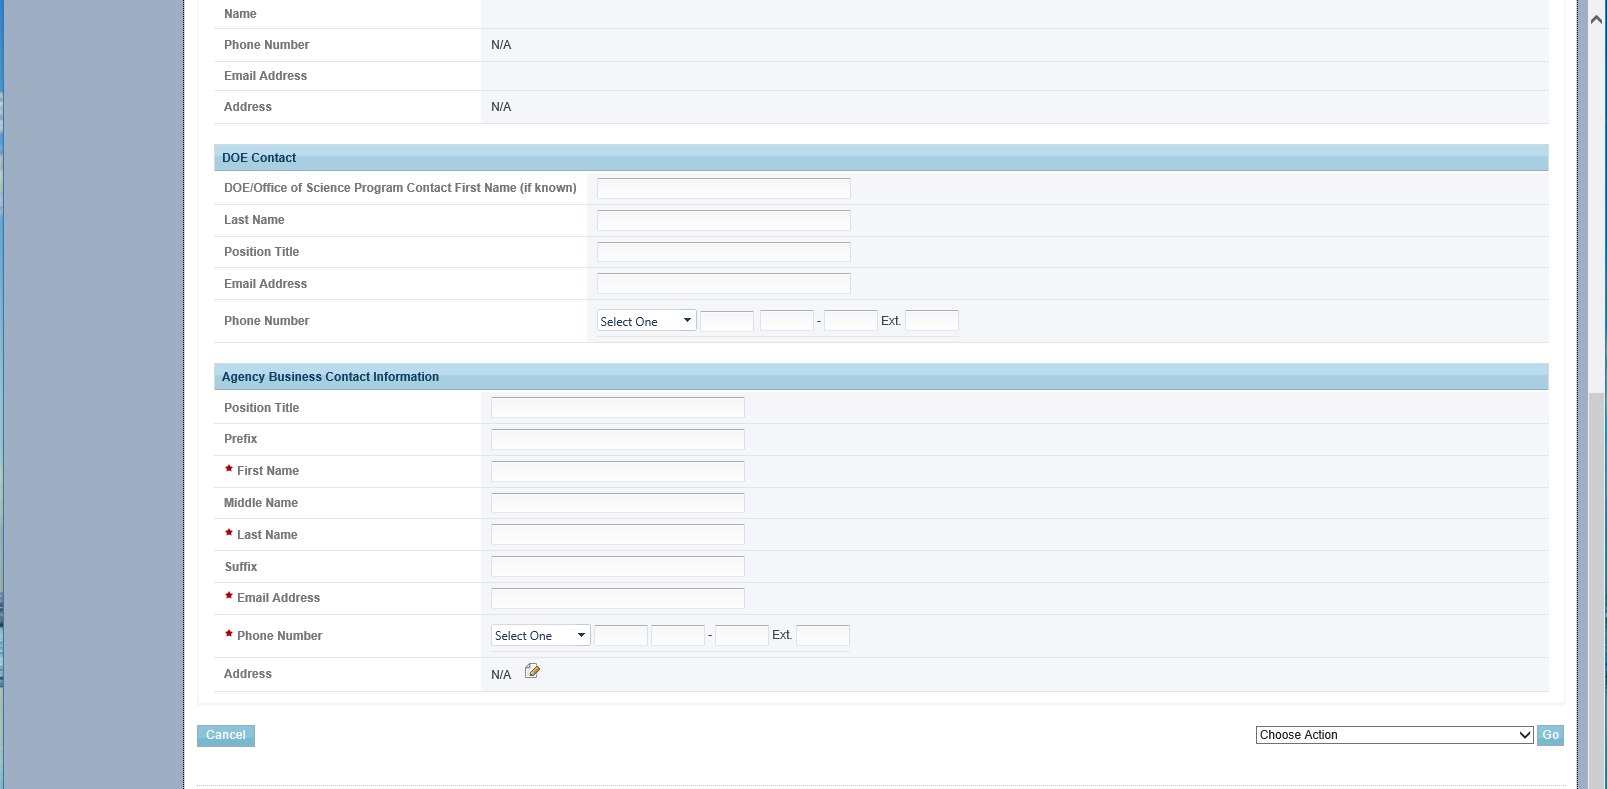
Task: Click Agency Business Contact Suffix field
Action: 618,567
